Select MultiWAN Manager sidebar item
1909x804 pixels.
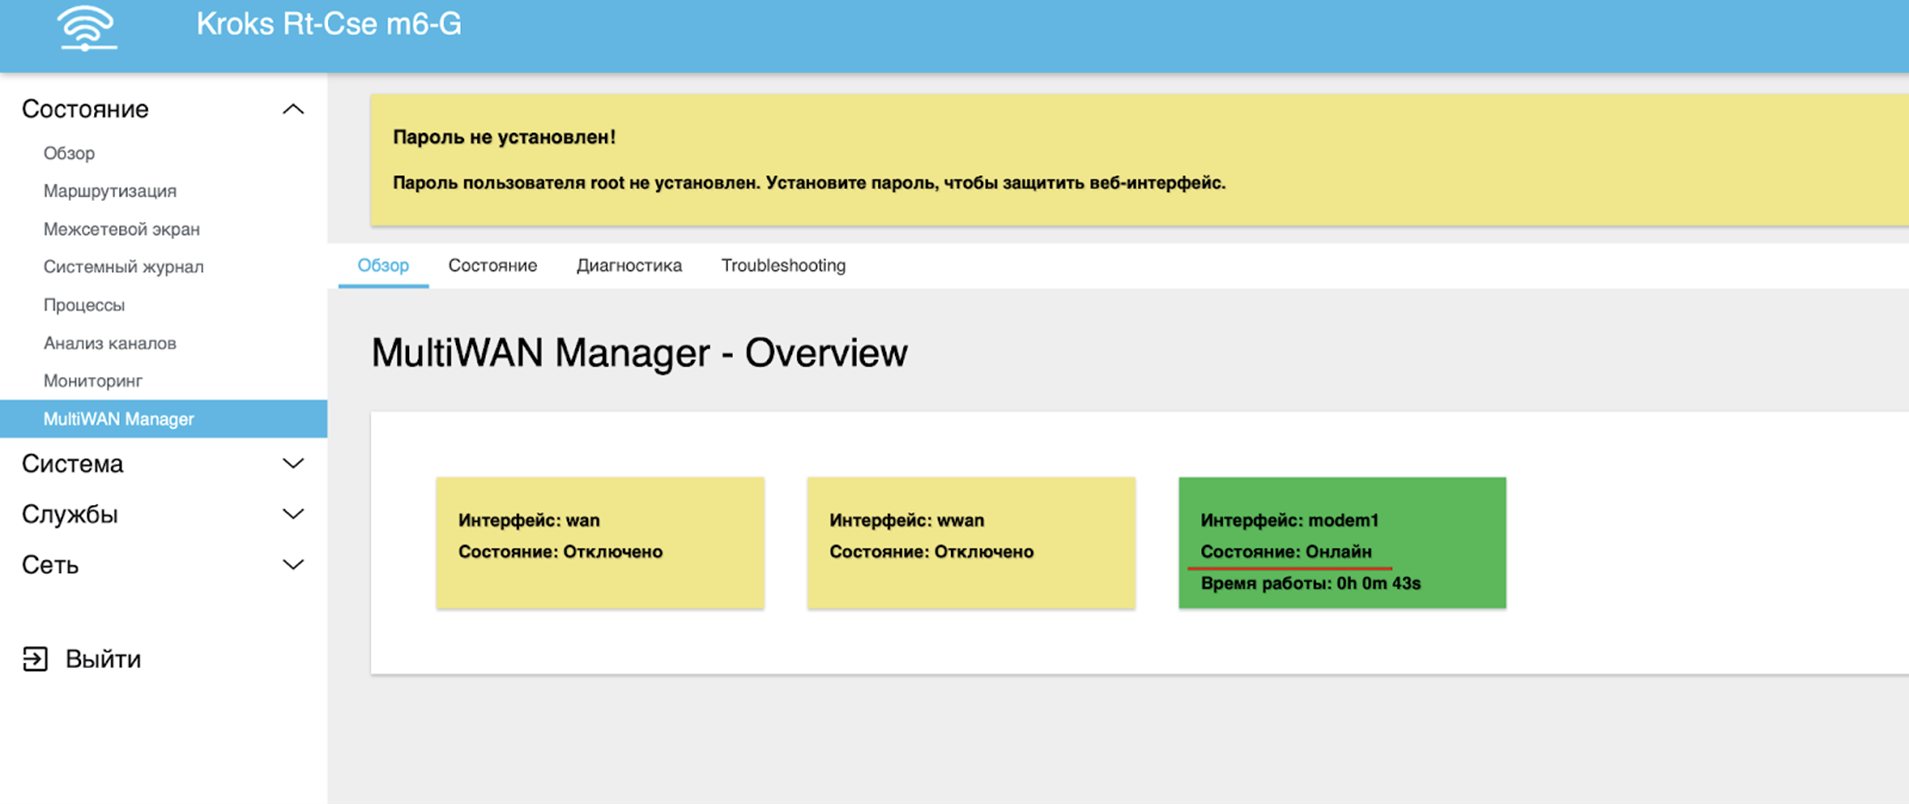tap(118, 419)
